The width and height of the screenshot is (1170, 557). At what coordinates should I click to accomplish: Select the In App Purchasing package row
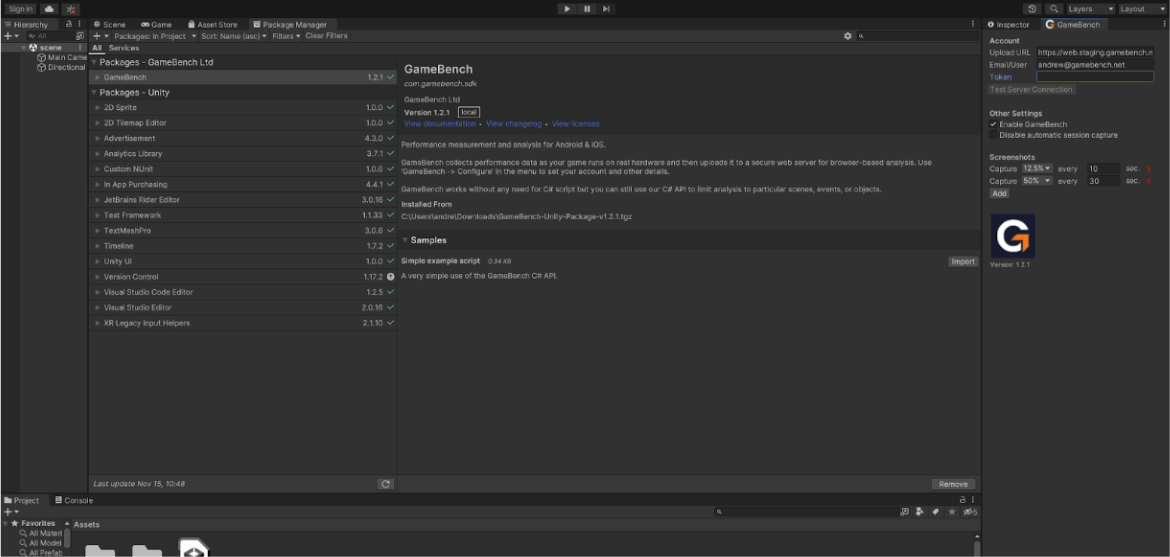click(x=243, y=184)
